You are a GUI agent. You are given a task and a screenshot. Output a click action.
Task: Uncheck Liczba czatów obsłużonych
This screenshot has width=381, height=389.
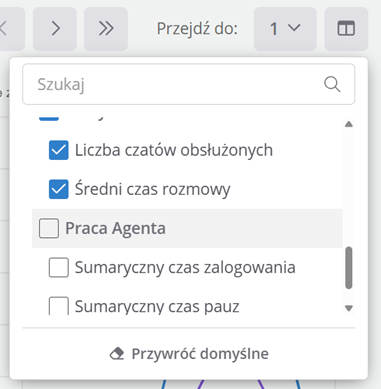[x=59, y=150]
